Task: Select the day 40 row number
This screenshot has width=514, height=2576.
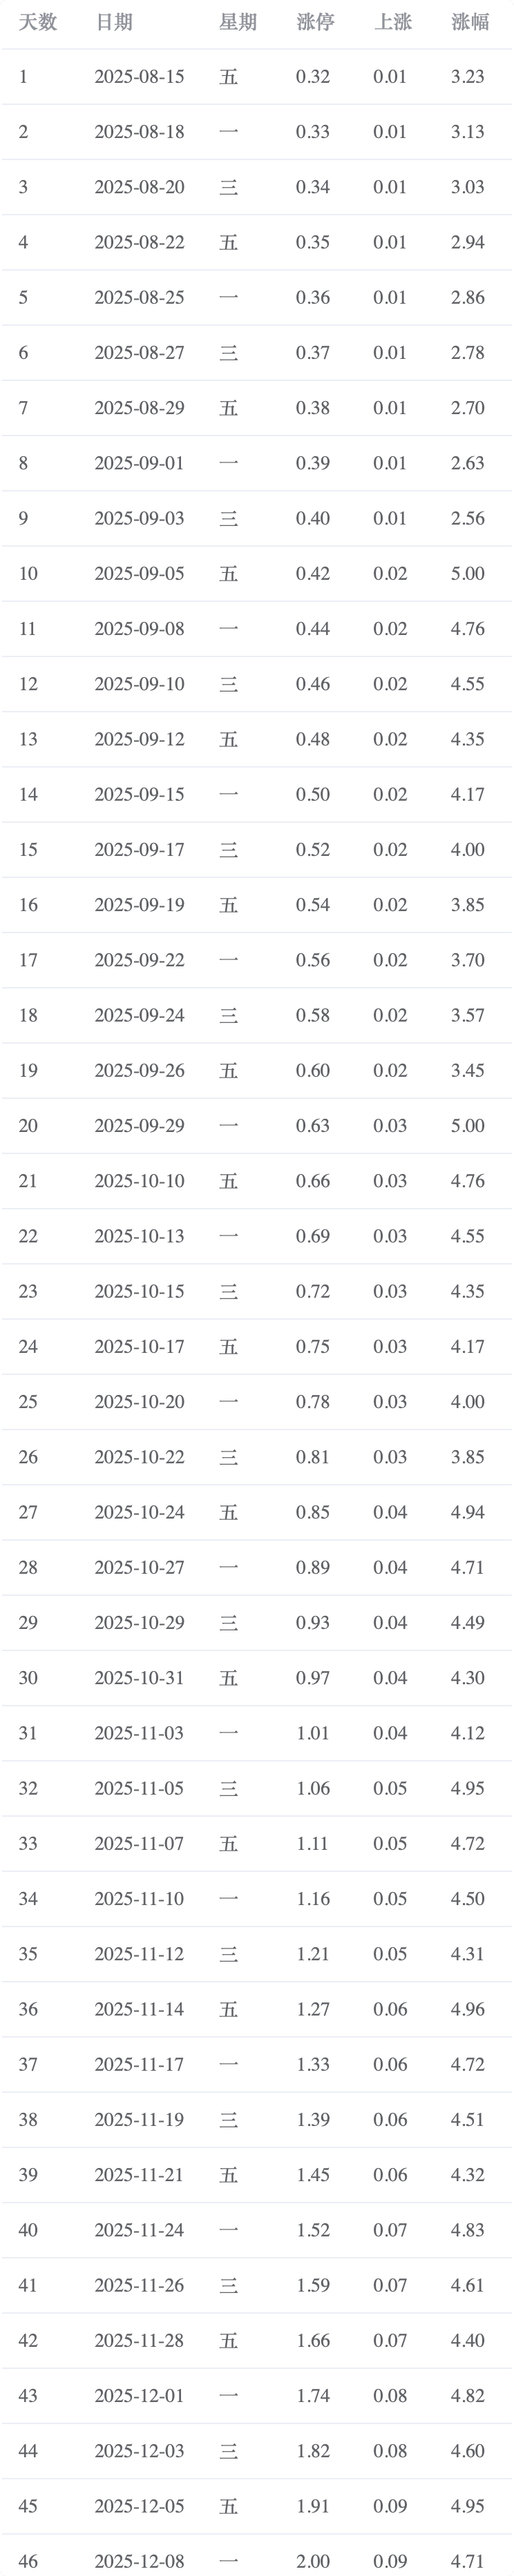Action: [x=28, y=2230]
